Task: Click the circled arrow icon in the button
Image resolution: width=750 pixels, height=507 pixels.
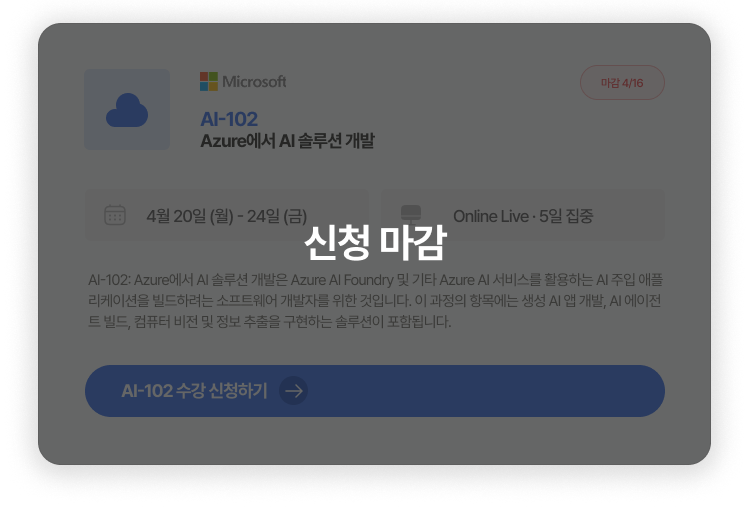Action: [x=293, y=391]
